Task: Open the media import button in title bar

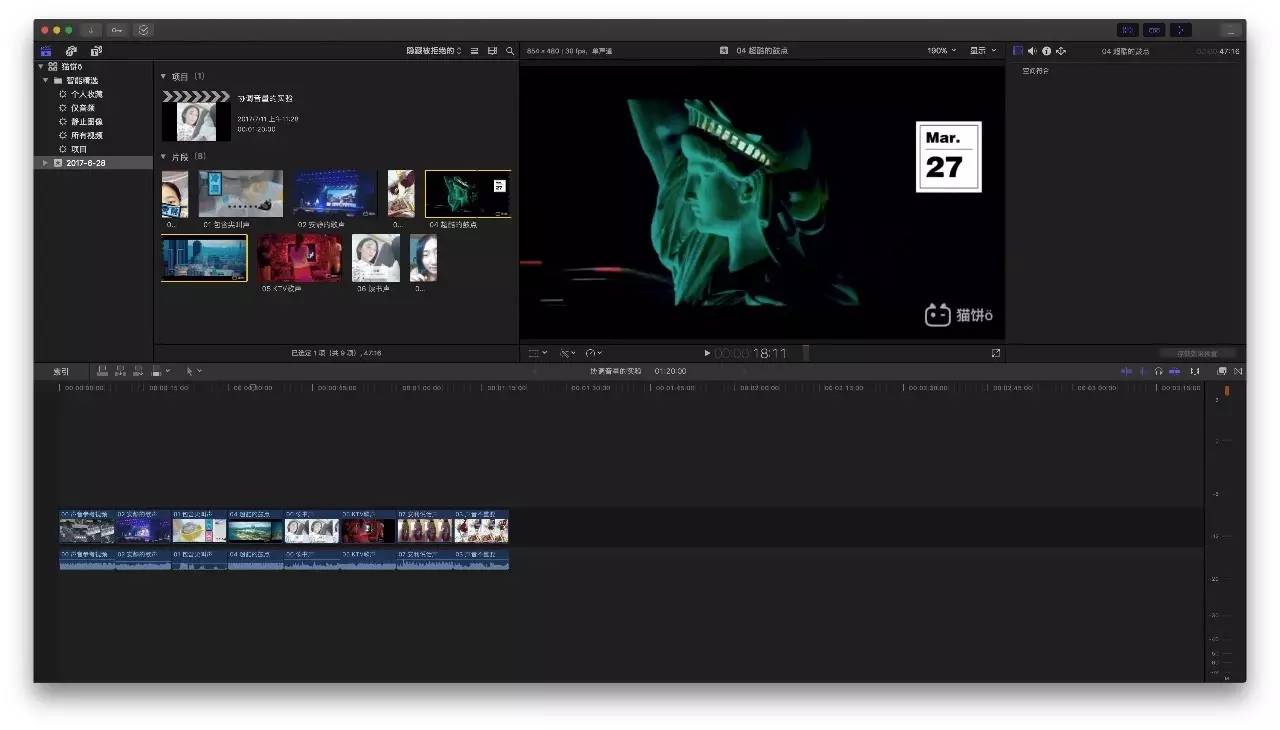Action: (90, 30)
